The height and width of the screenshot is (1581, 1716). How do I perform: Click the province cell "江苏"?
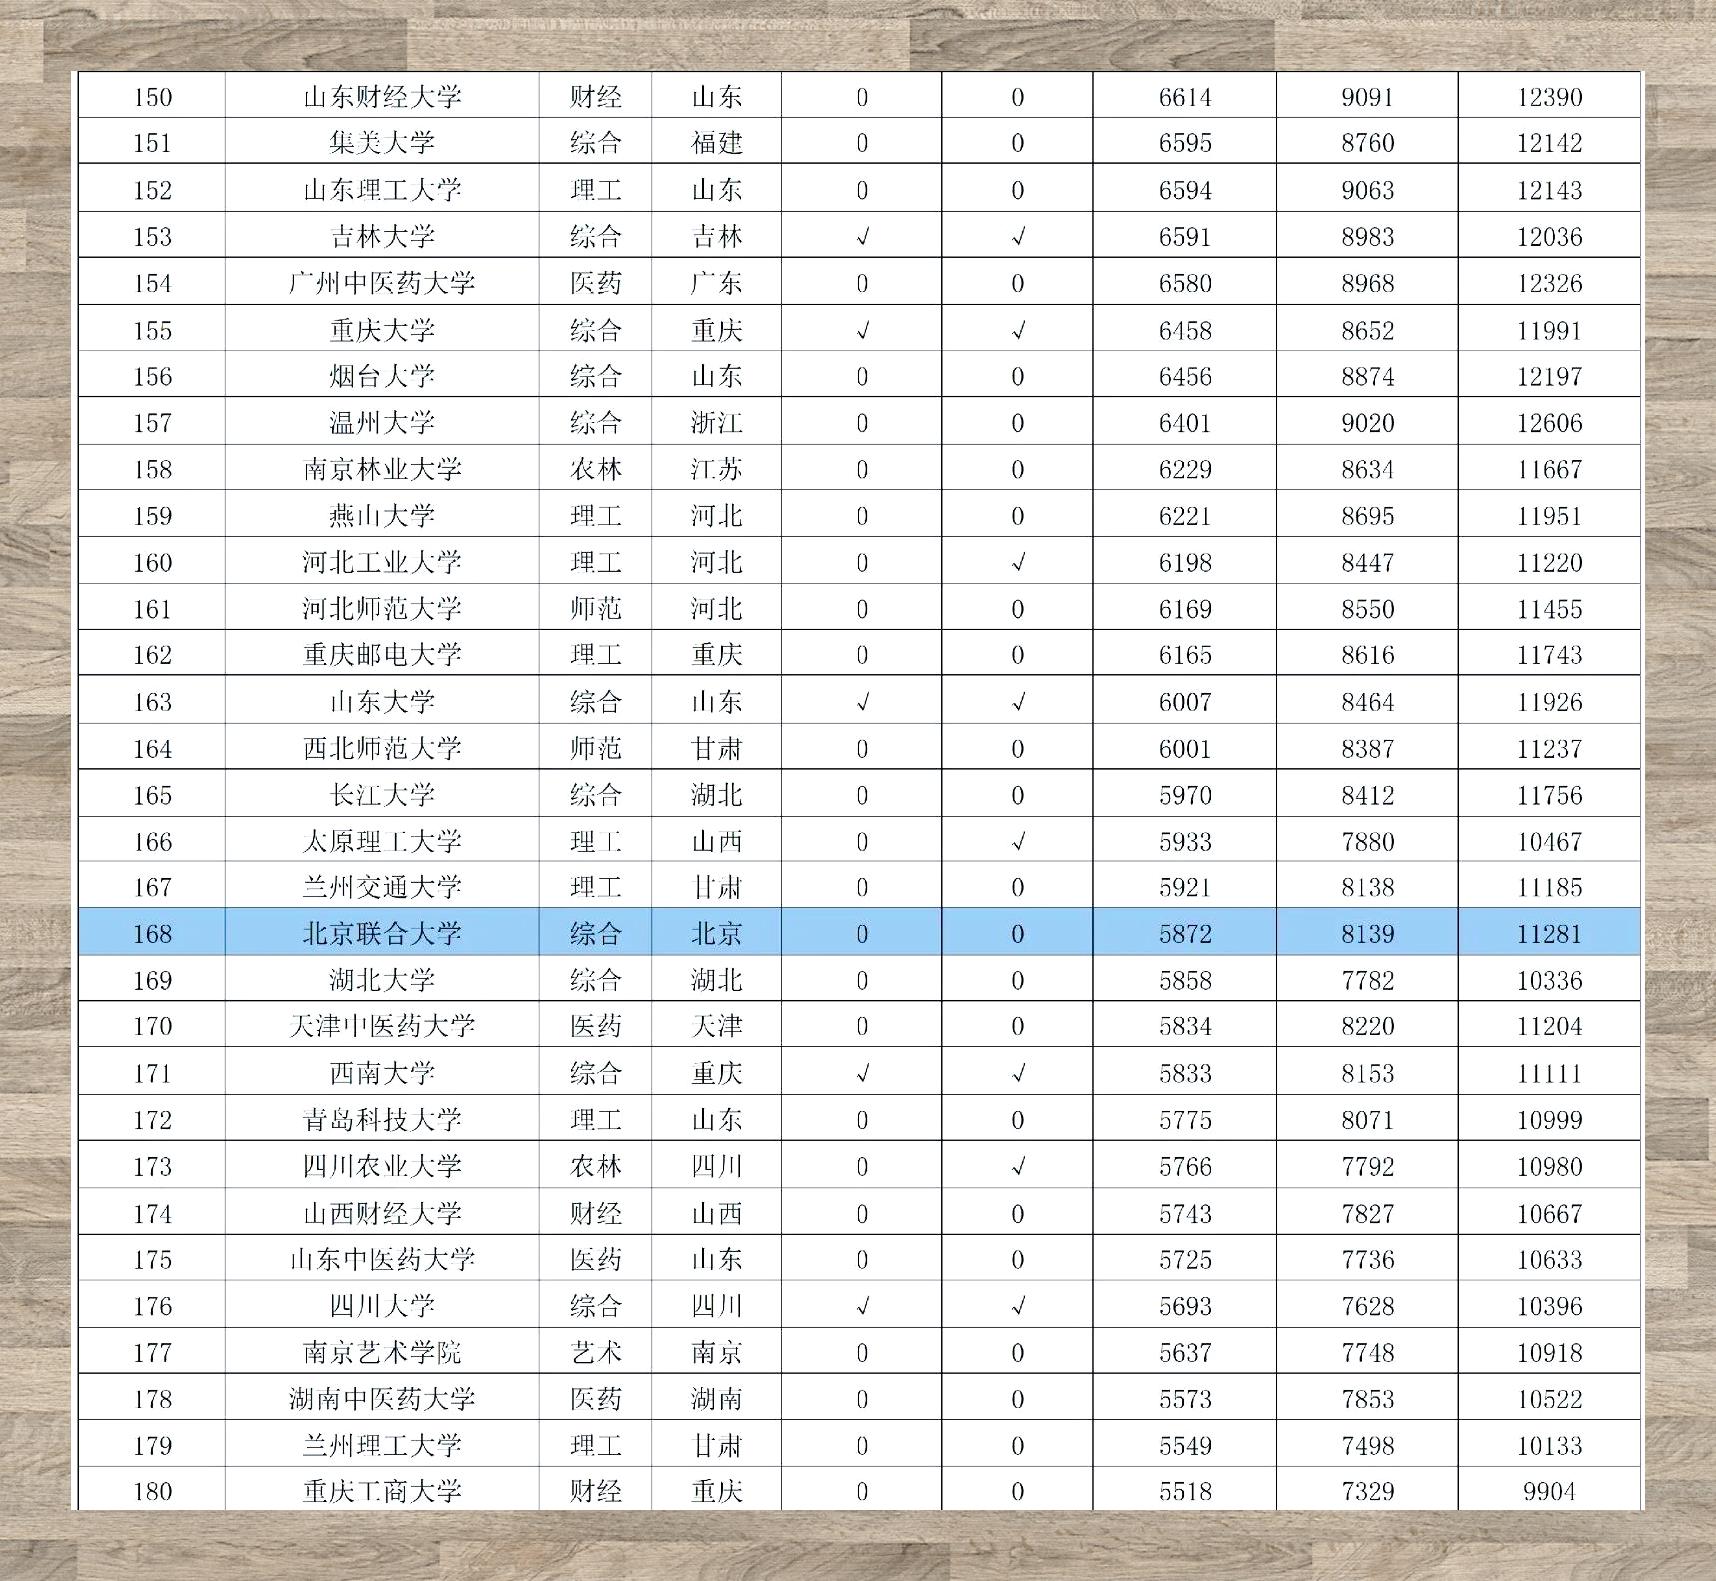[716, 469]
